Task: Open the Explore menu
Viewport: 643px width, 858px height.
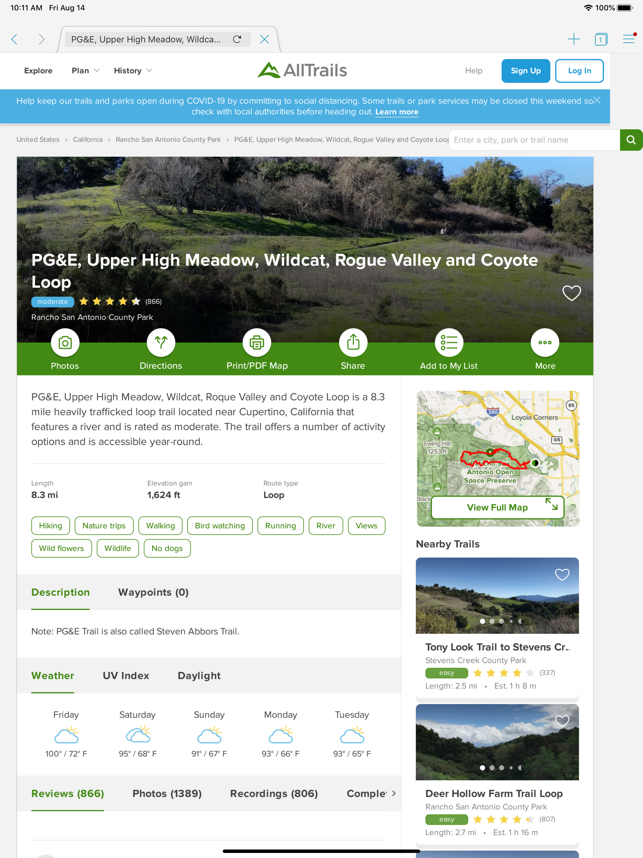Action: click(38, 71)
